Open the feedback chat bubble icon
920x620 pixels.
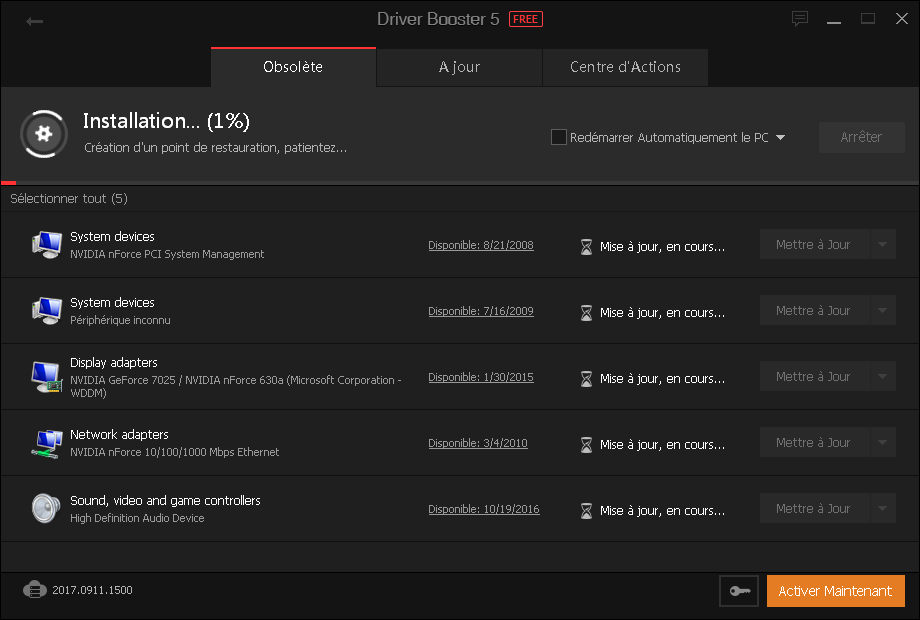pos(800,19)
